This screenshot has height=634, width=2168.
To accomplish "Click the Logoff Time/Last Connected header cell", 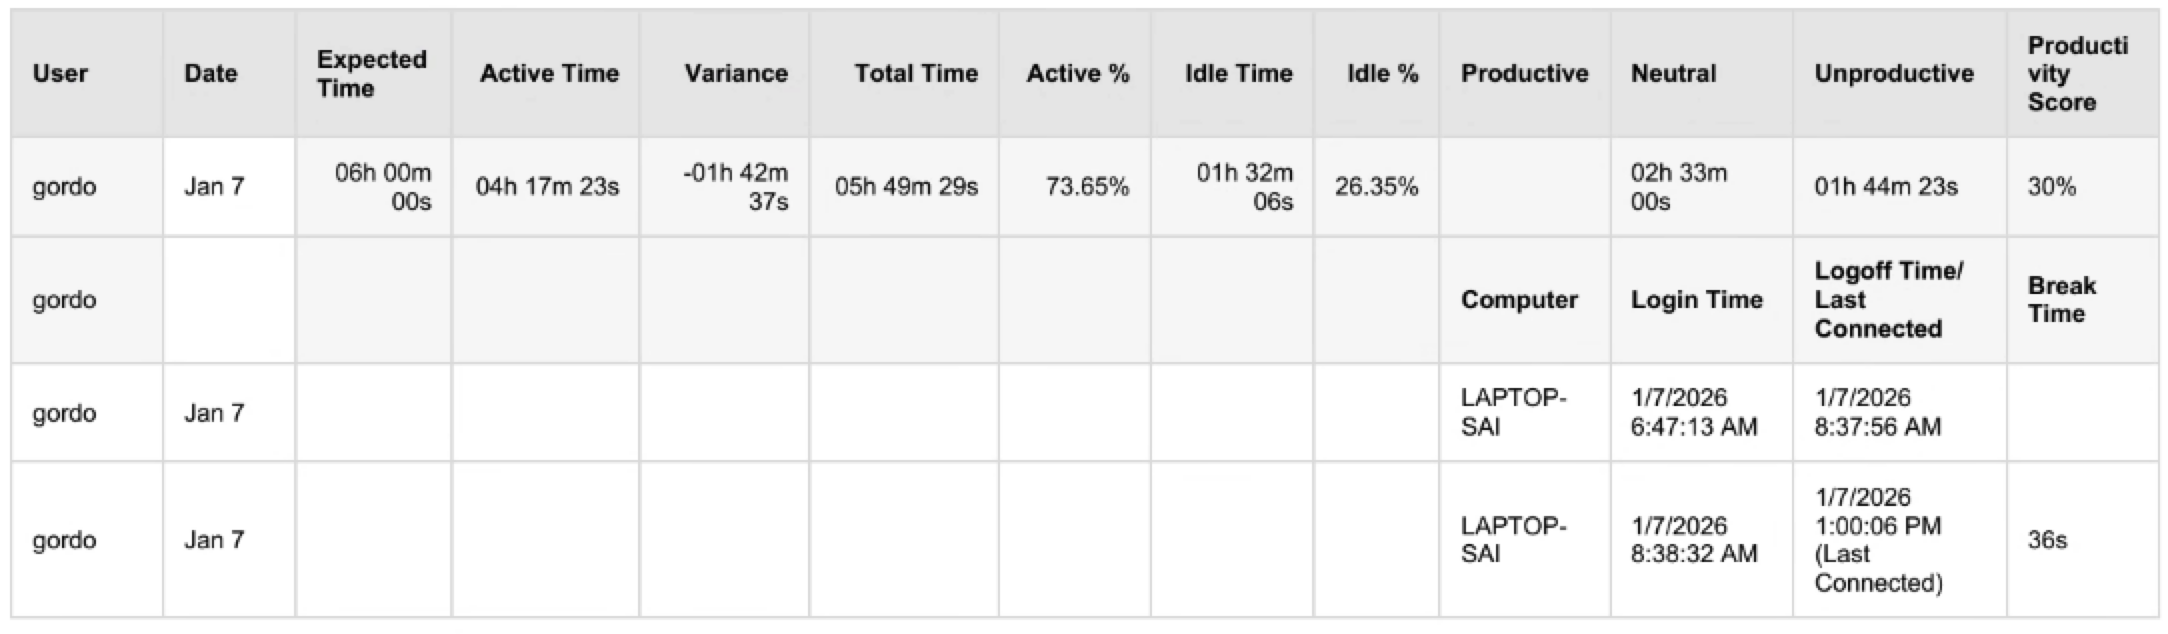I will click(x=1888, y=300).
